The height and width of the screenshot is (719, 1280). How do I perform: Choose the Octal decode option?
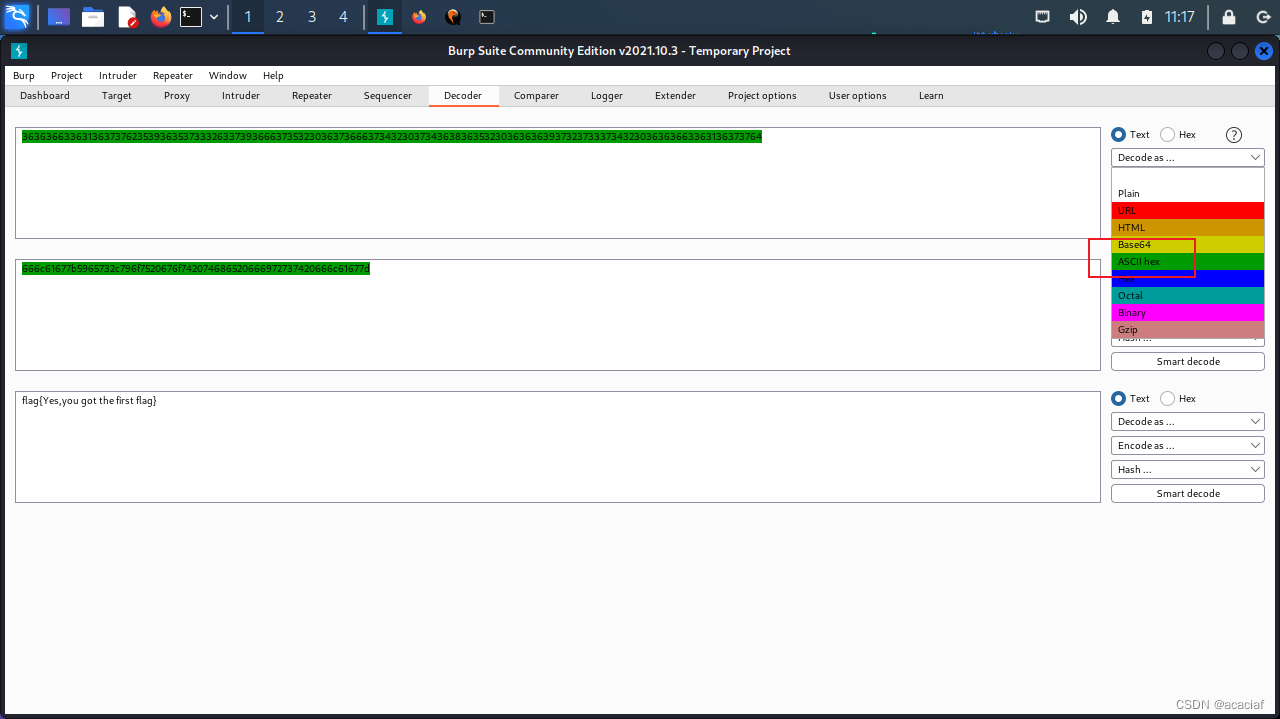[x=1188, y=296]
